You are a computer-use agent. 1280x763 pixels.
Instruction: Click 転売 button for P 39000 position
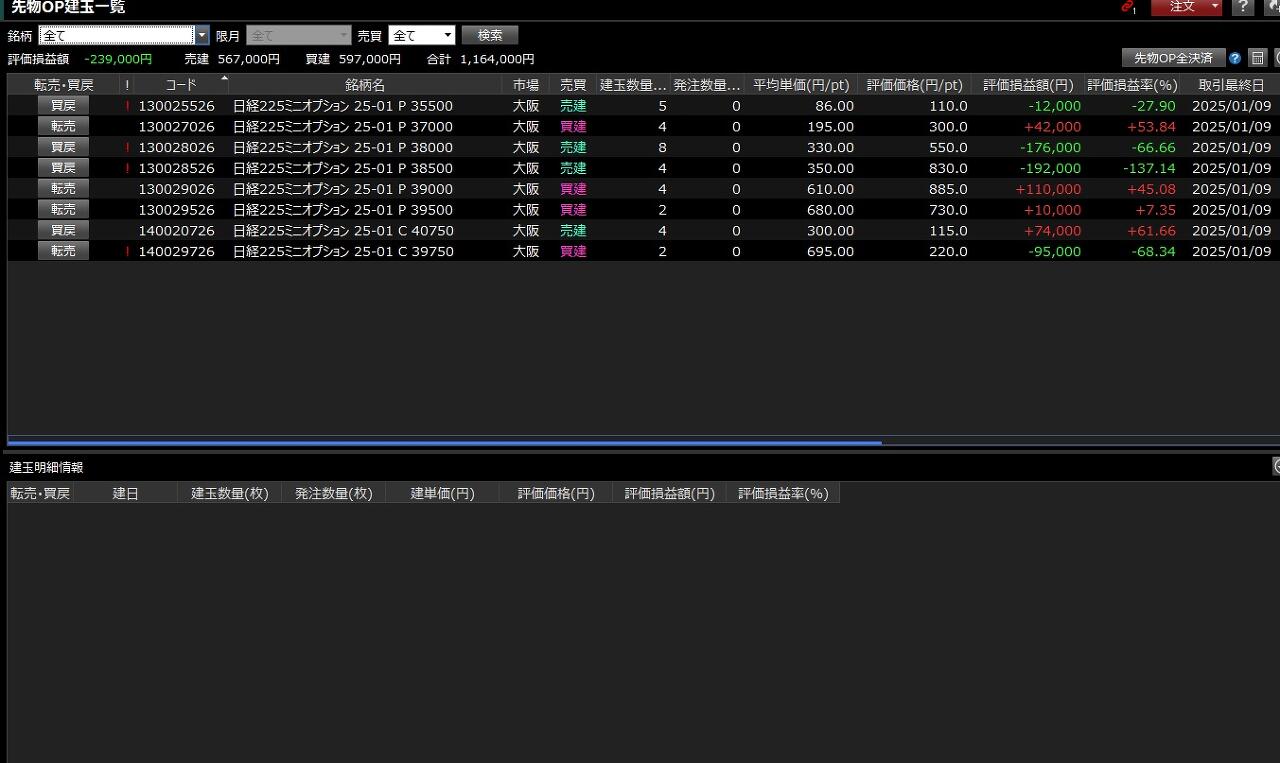click(x=63, y=189)
